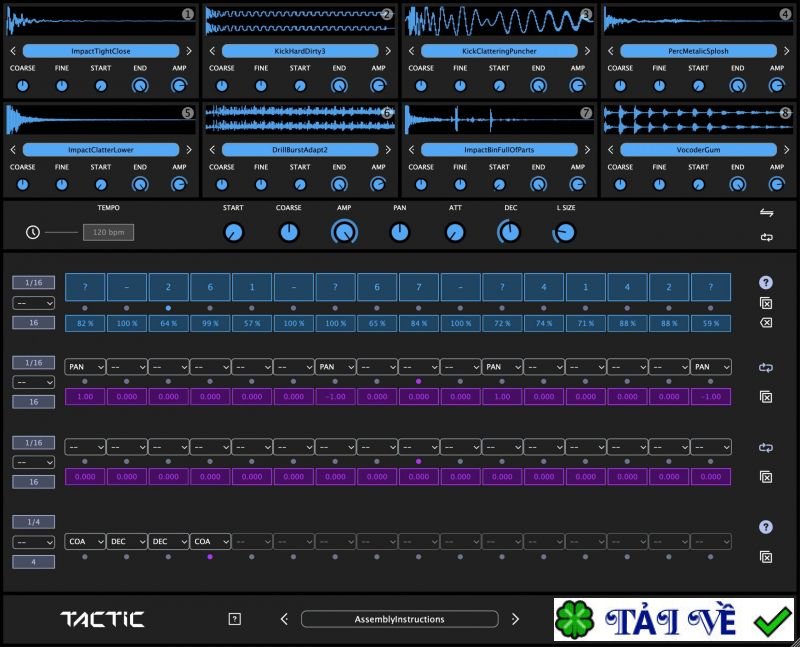This screenshot has height=647, width=800.
Task: Clear the COA DEC lane boxed X
Action: coord(766,557)
